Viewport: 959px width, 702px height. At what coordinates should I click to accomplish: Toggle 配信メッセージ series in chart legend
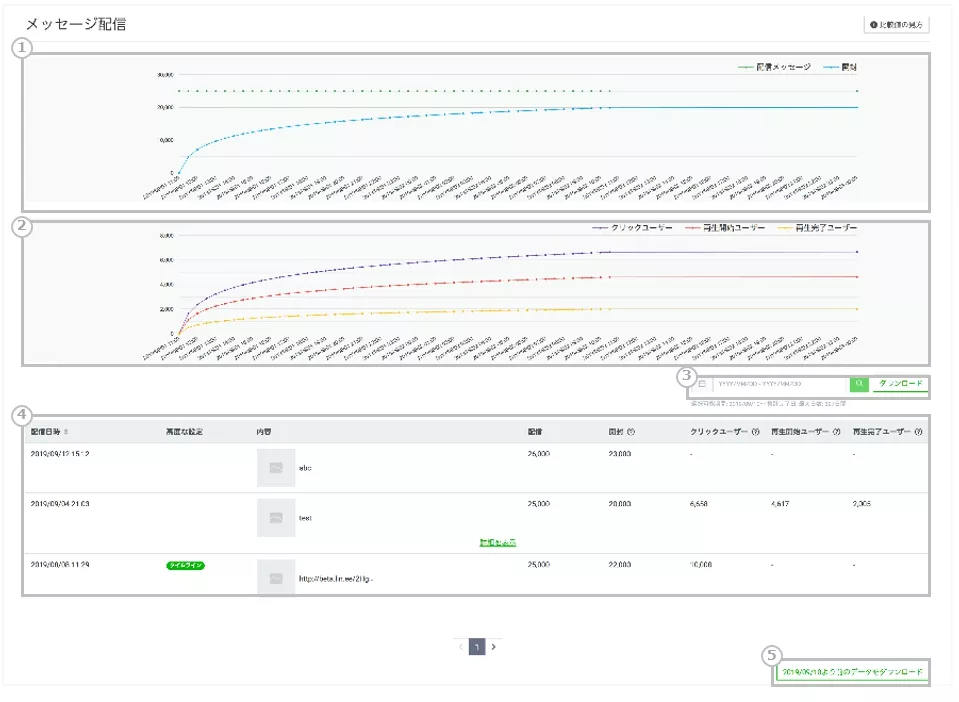tap(774, 67)
